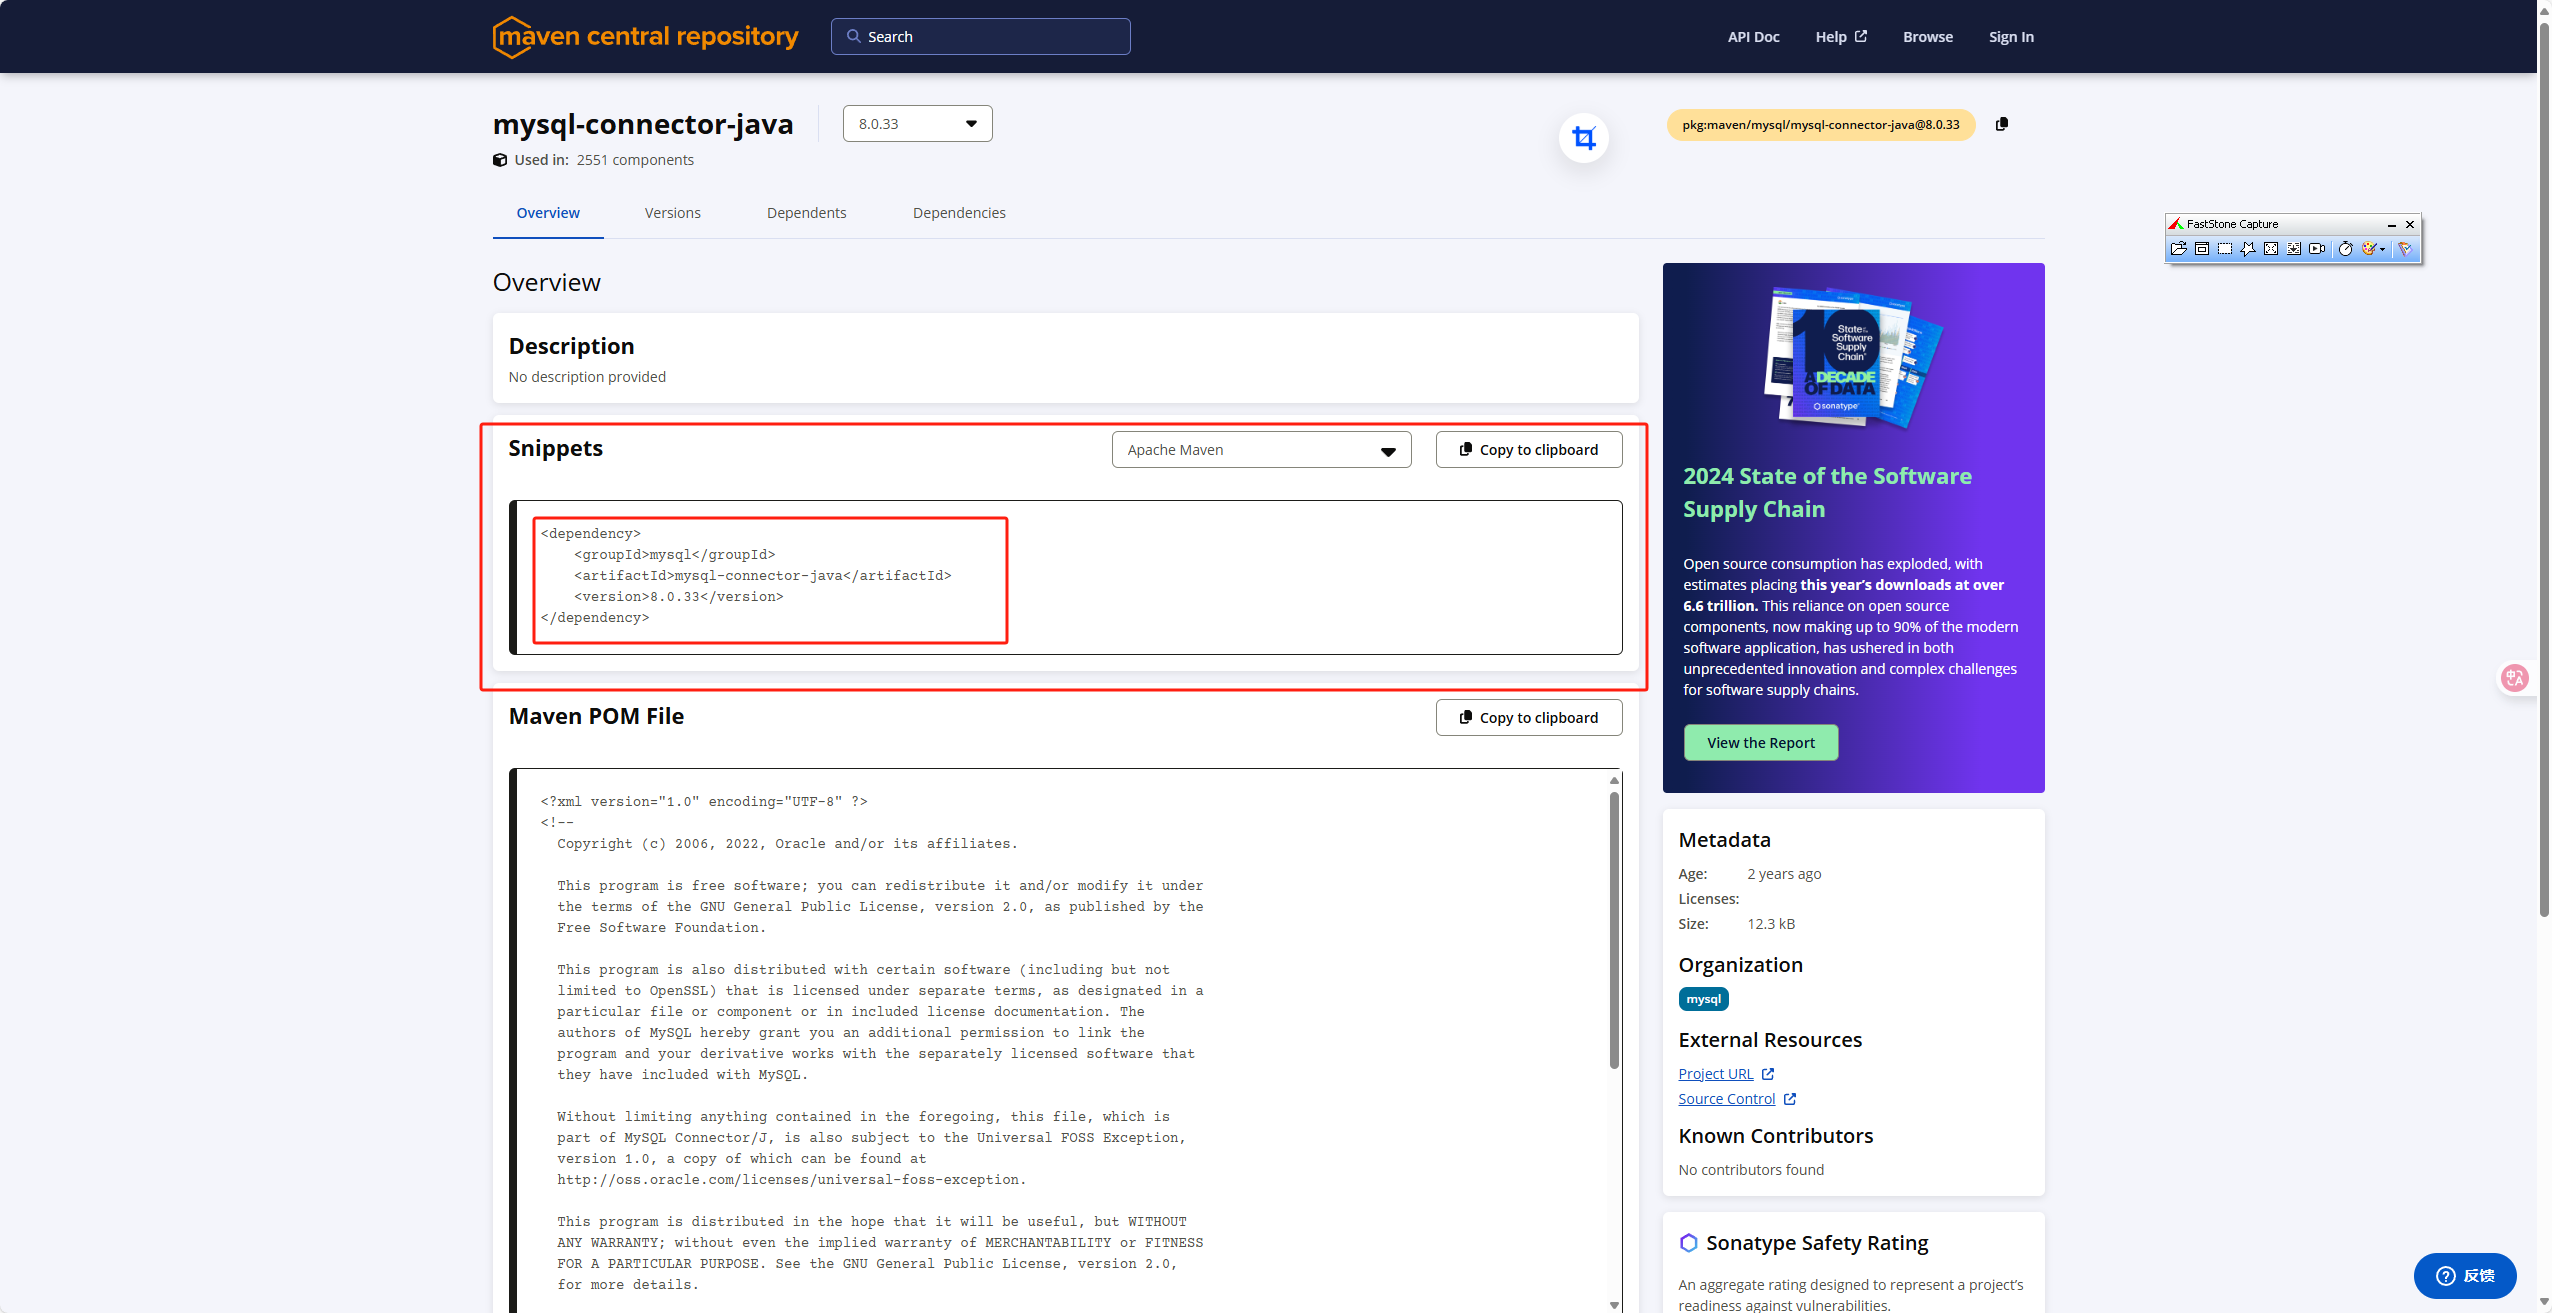Capture a freehand region in FastStone
Screen dimensions: 2552x1313
click(x=2248, y=251)
